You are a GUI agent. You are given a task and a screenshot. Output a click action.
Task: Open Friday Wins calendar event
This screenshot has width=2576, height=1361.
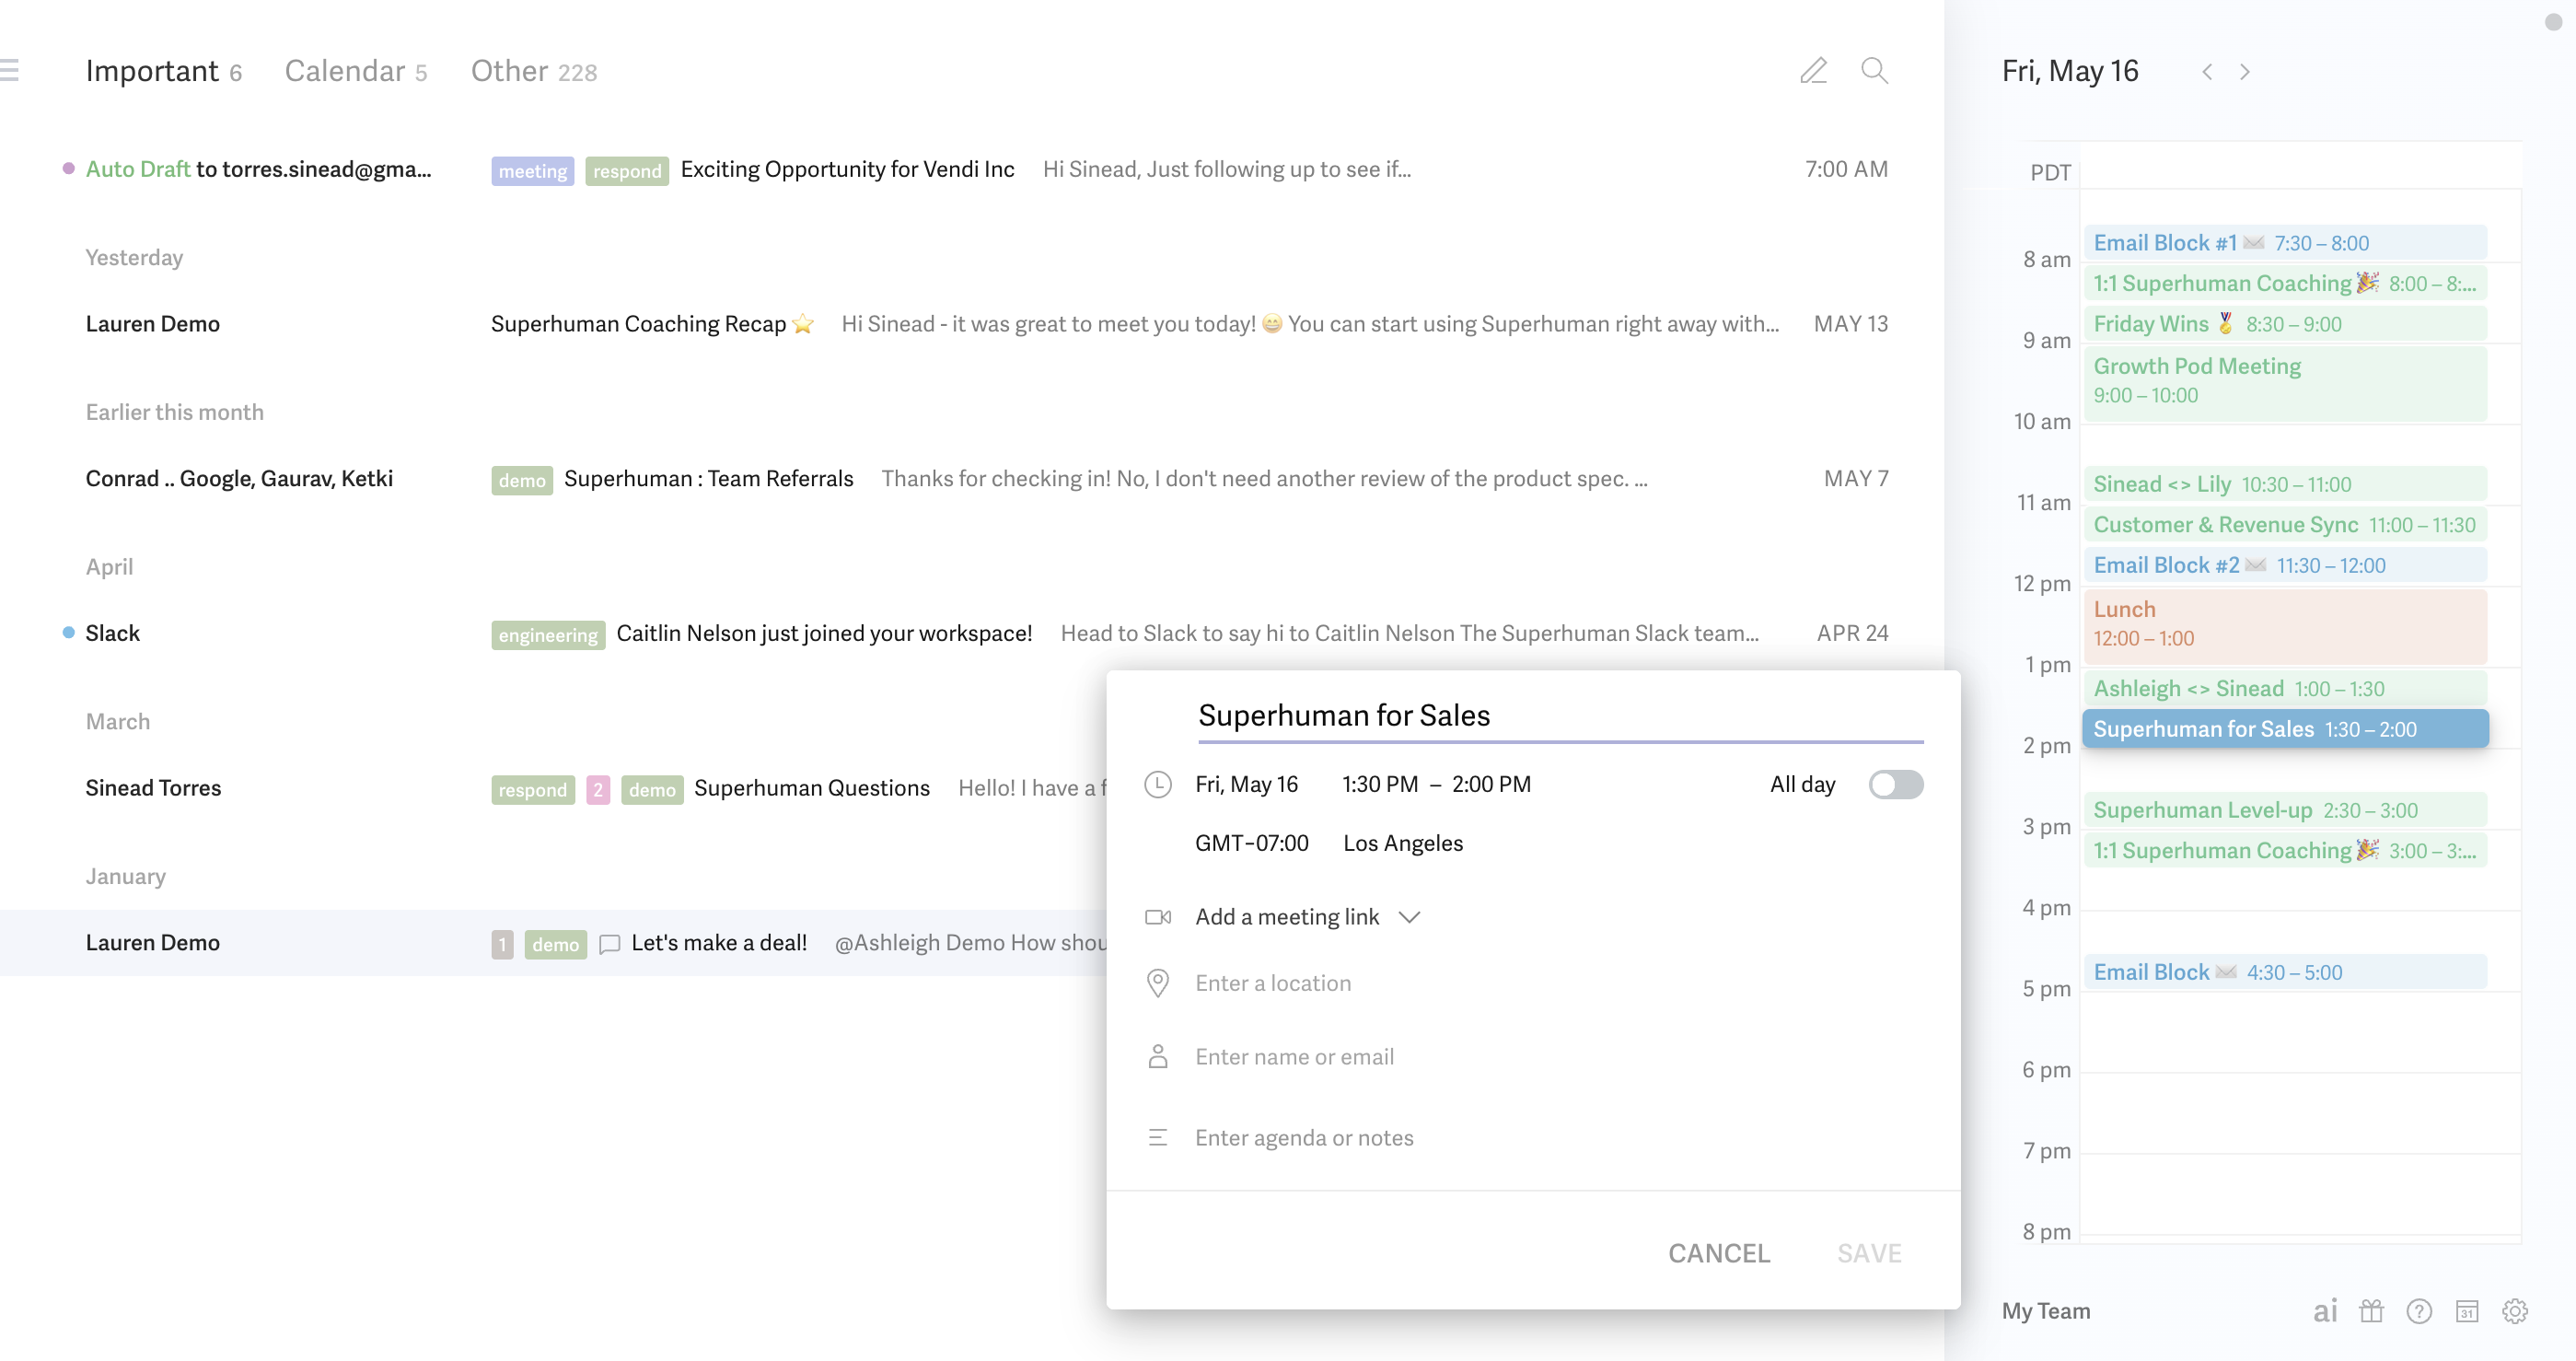[x=2285, y=324]
